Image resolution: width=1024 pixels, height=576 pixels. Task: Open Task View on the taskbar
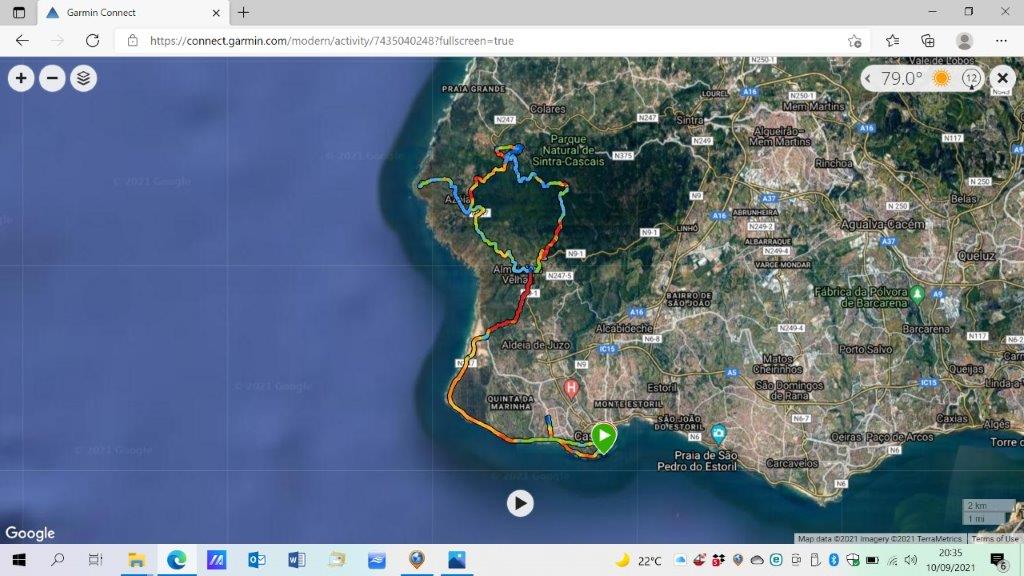95,560
